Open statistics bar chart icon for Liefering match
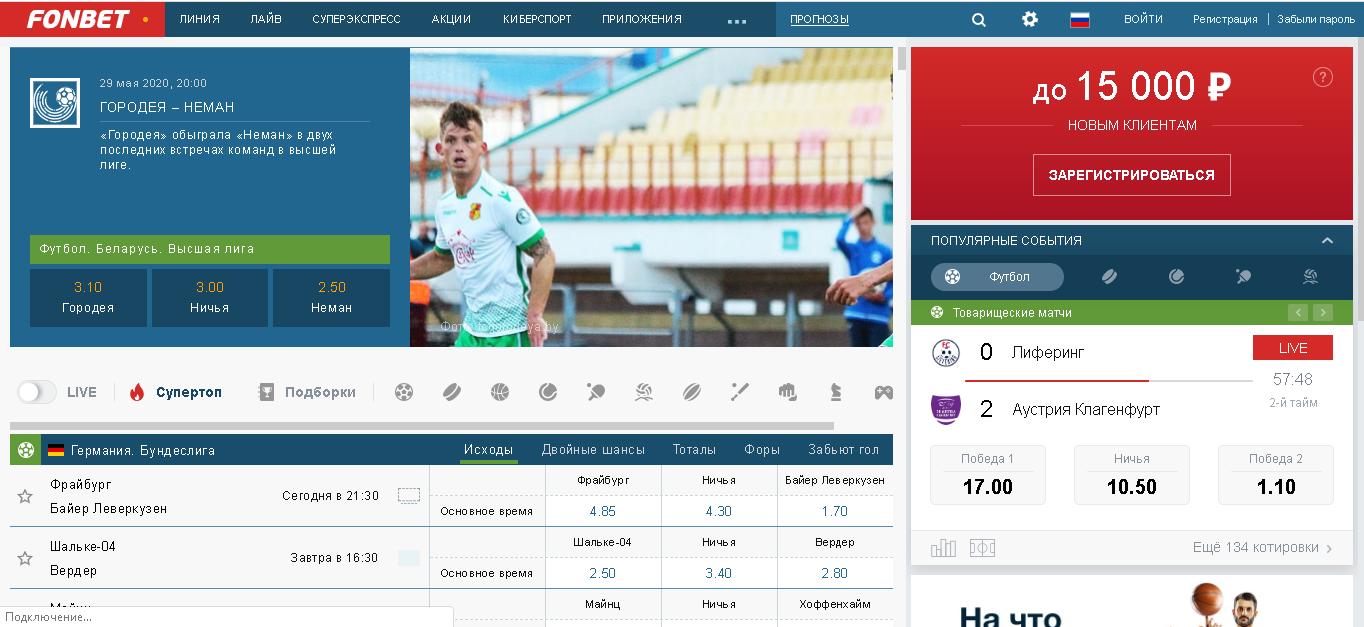1364x627 pixels. click(943, 548)
